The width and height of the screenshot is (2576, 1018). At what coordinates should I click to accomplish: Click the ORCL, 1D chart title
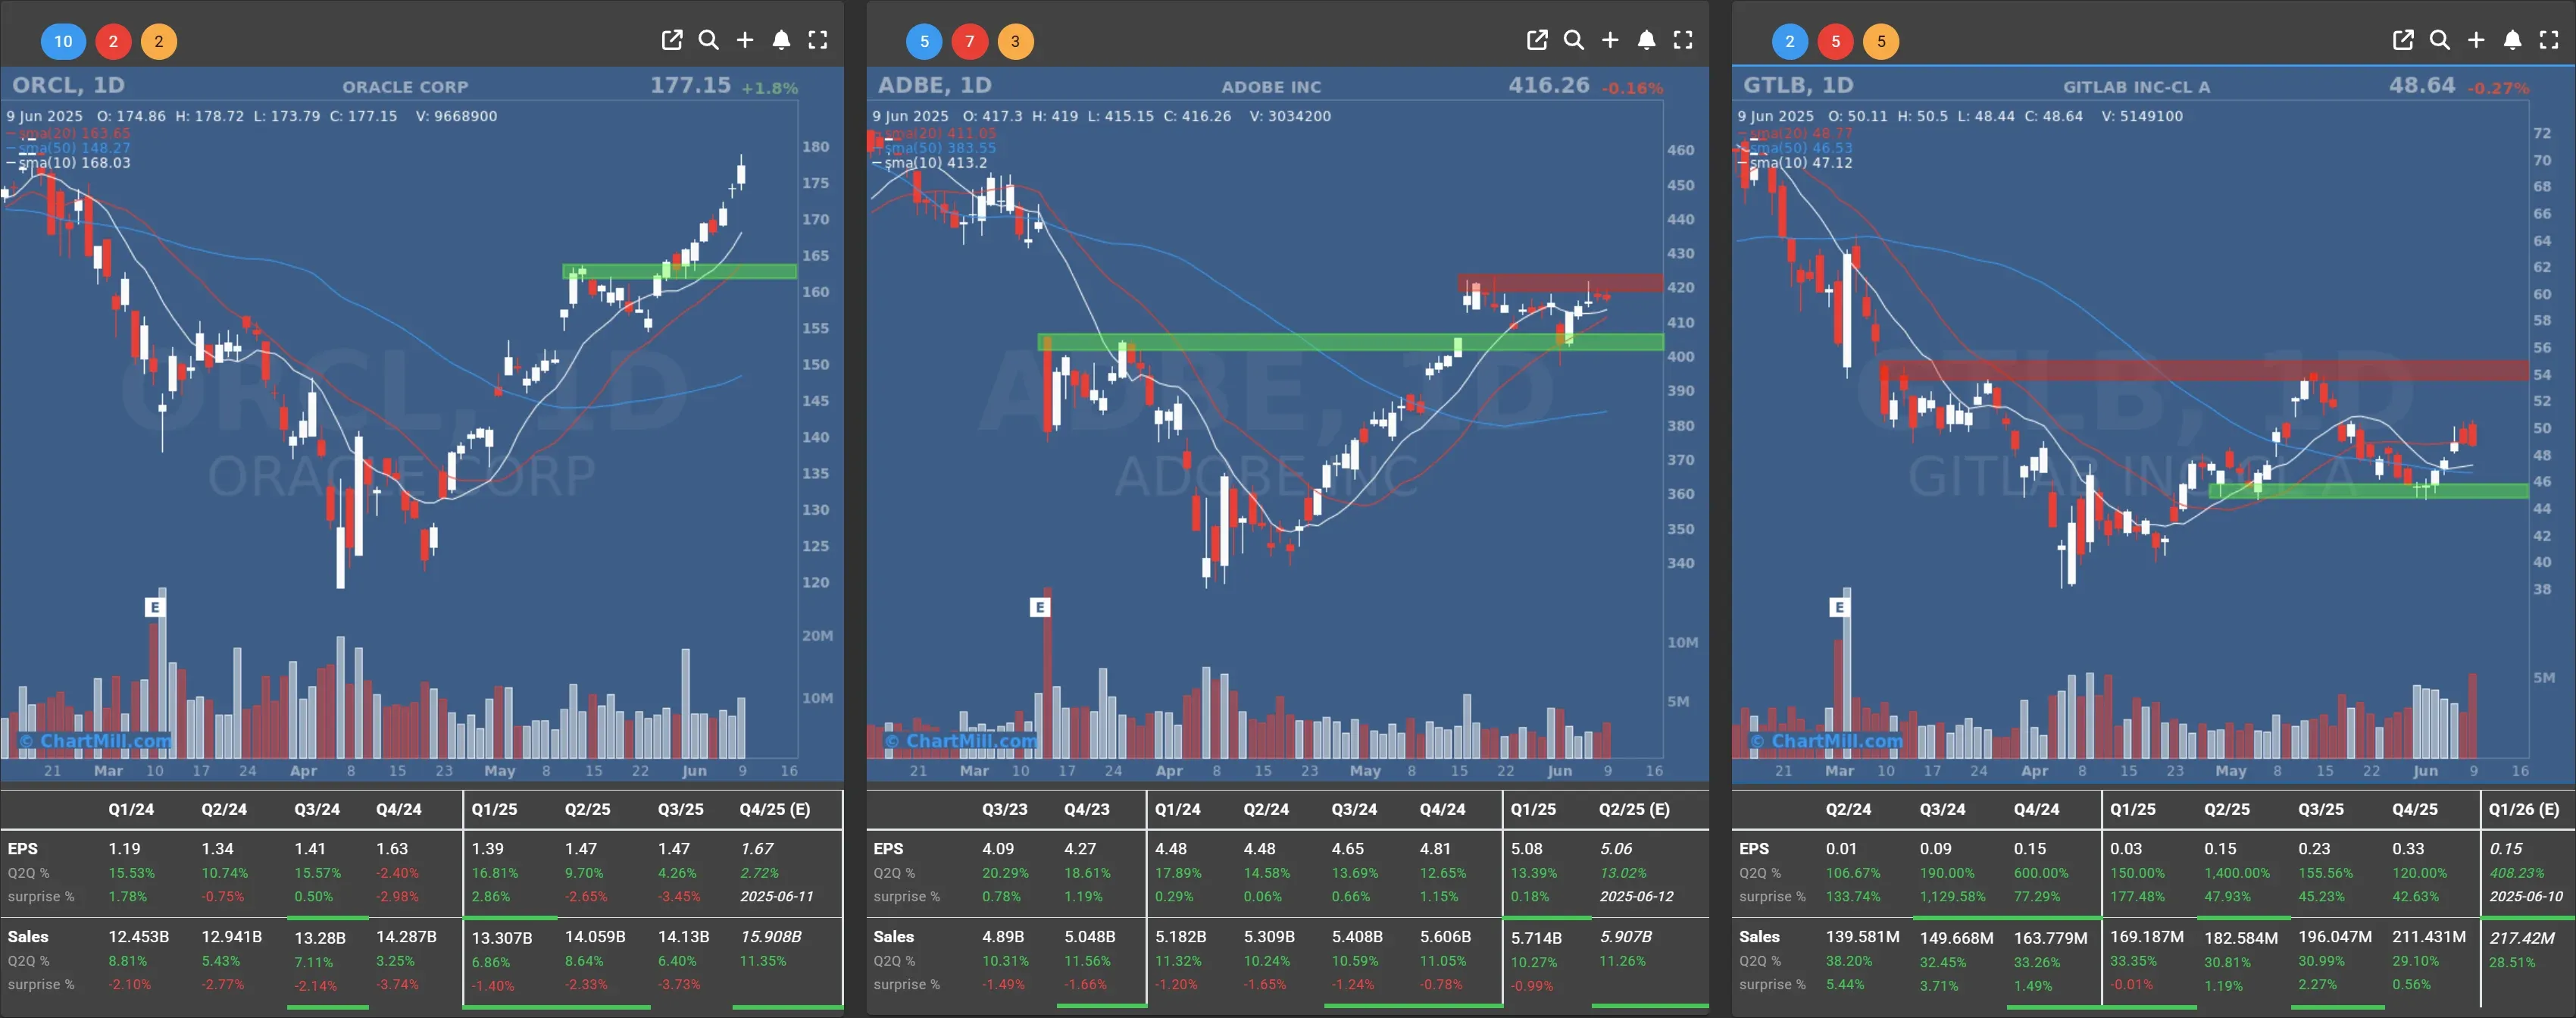pos(68,85)
